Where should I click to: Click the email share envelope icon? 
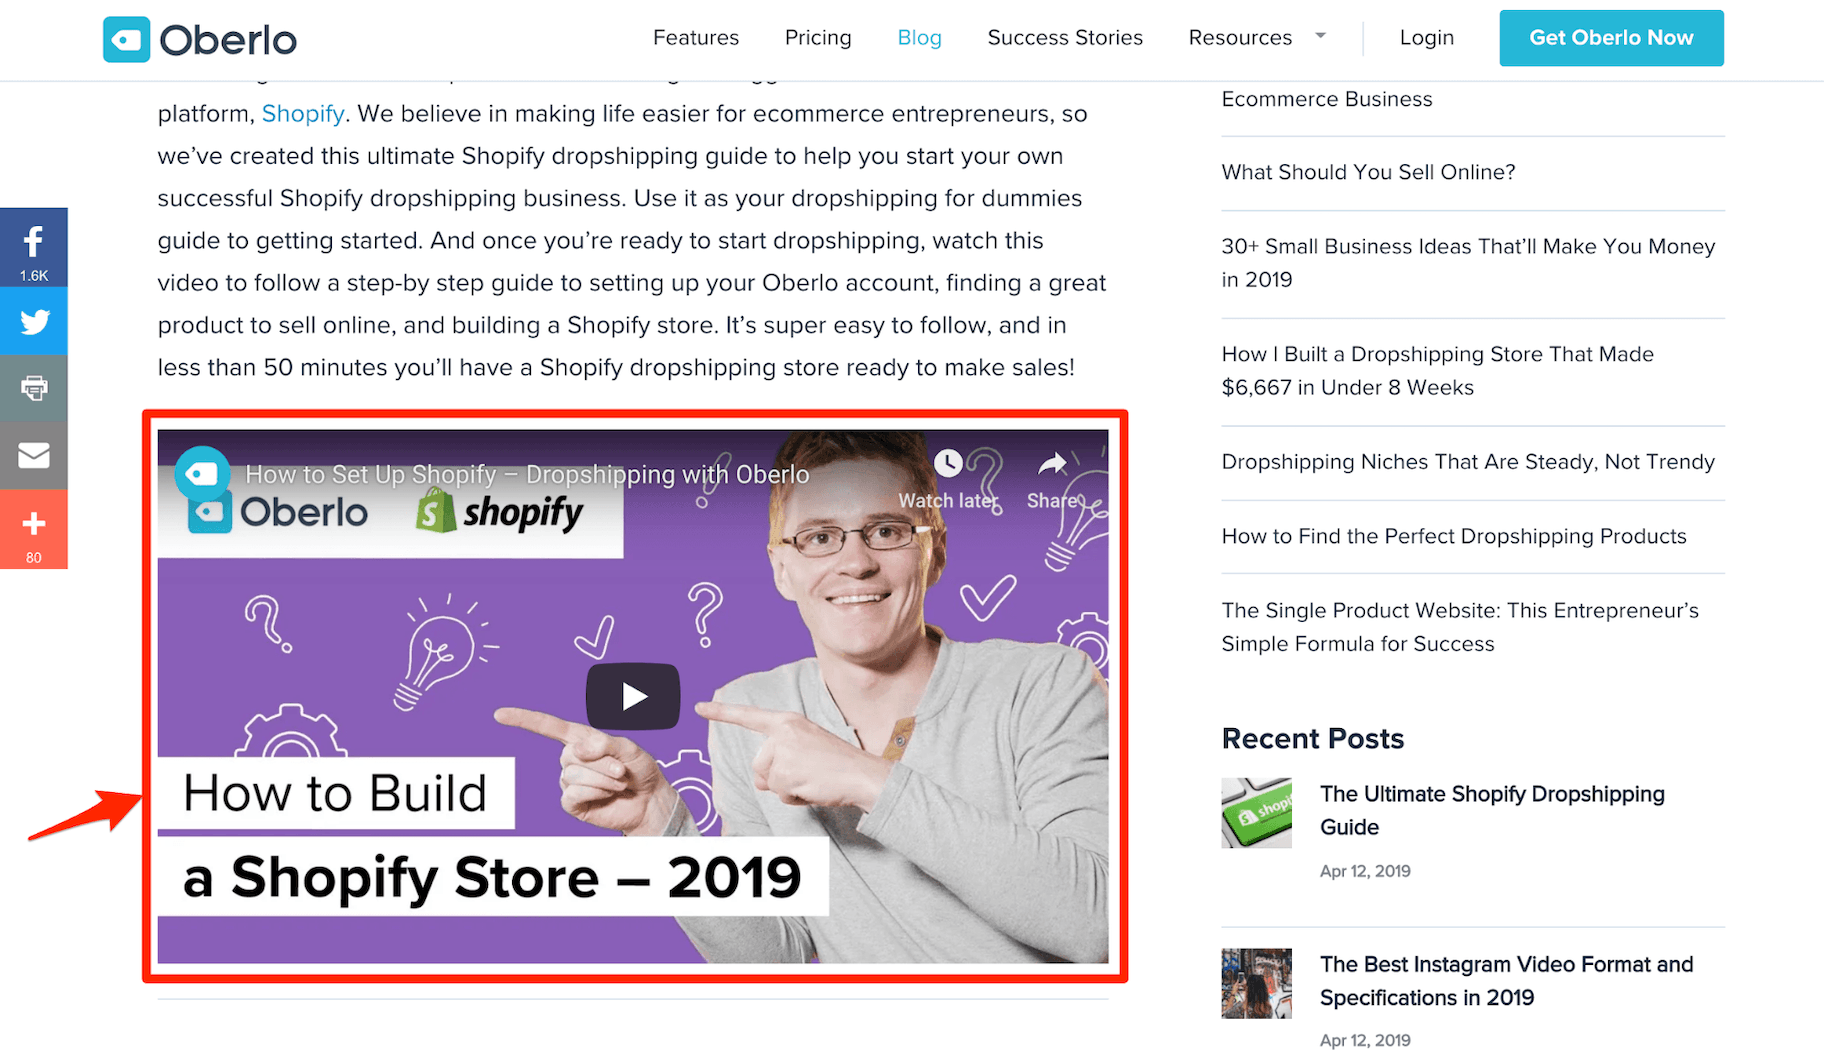[34, 455]
